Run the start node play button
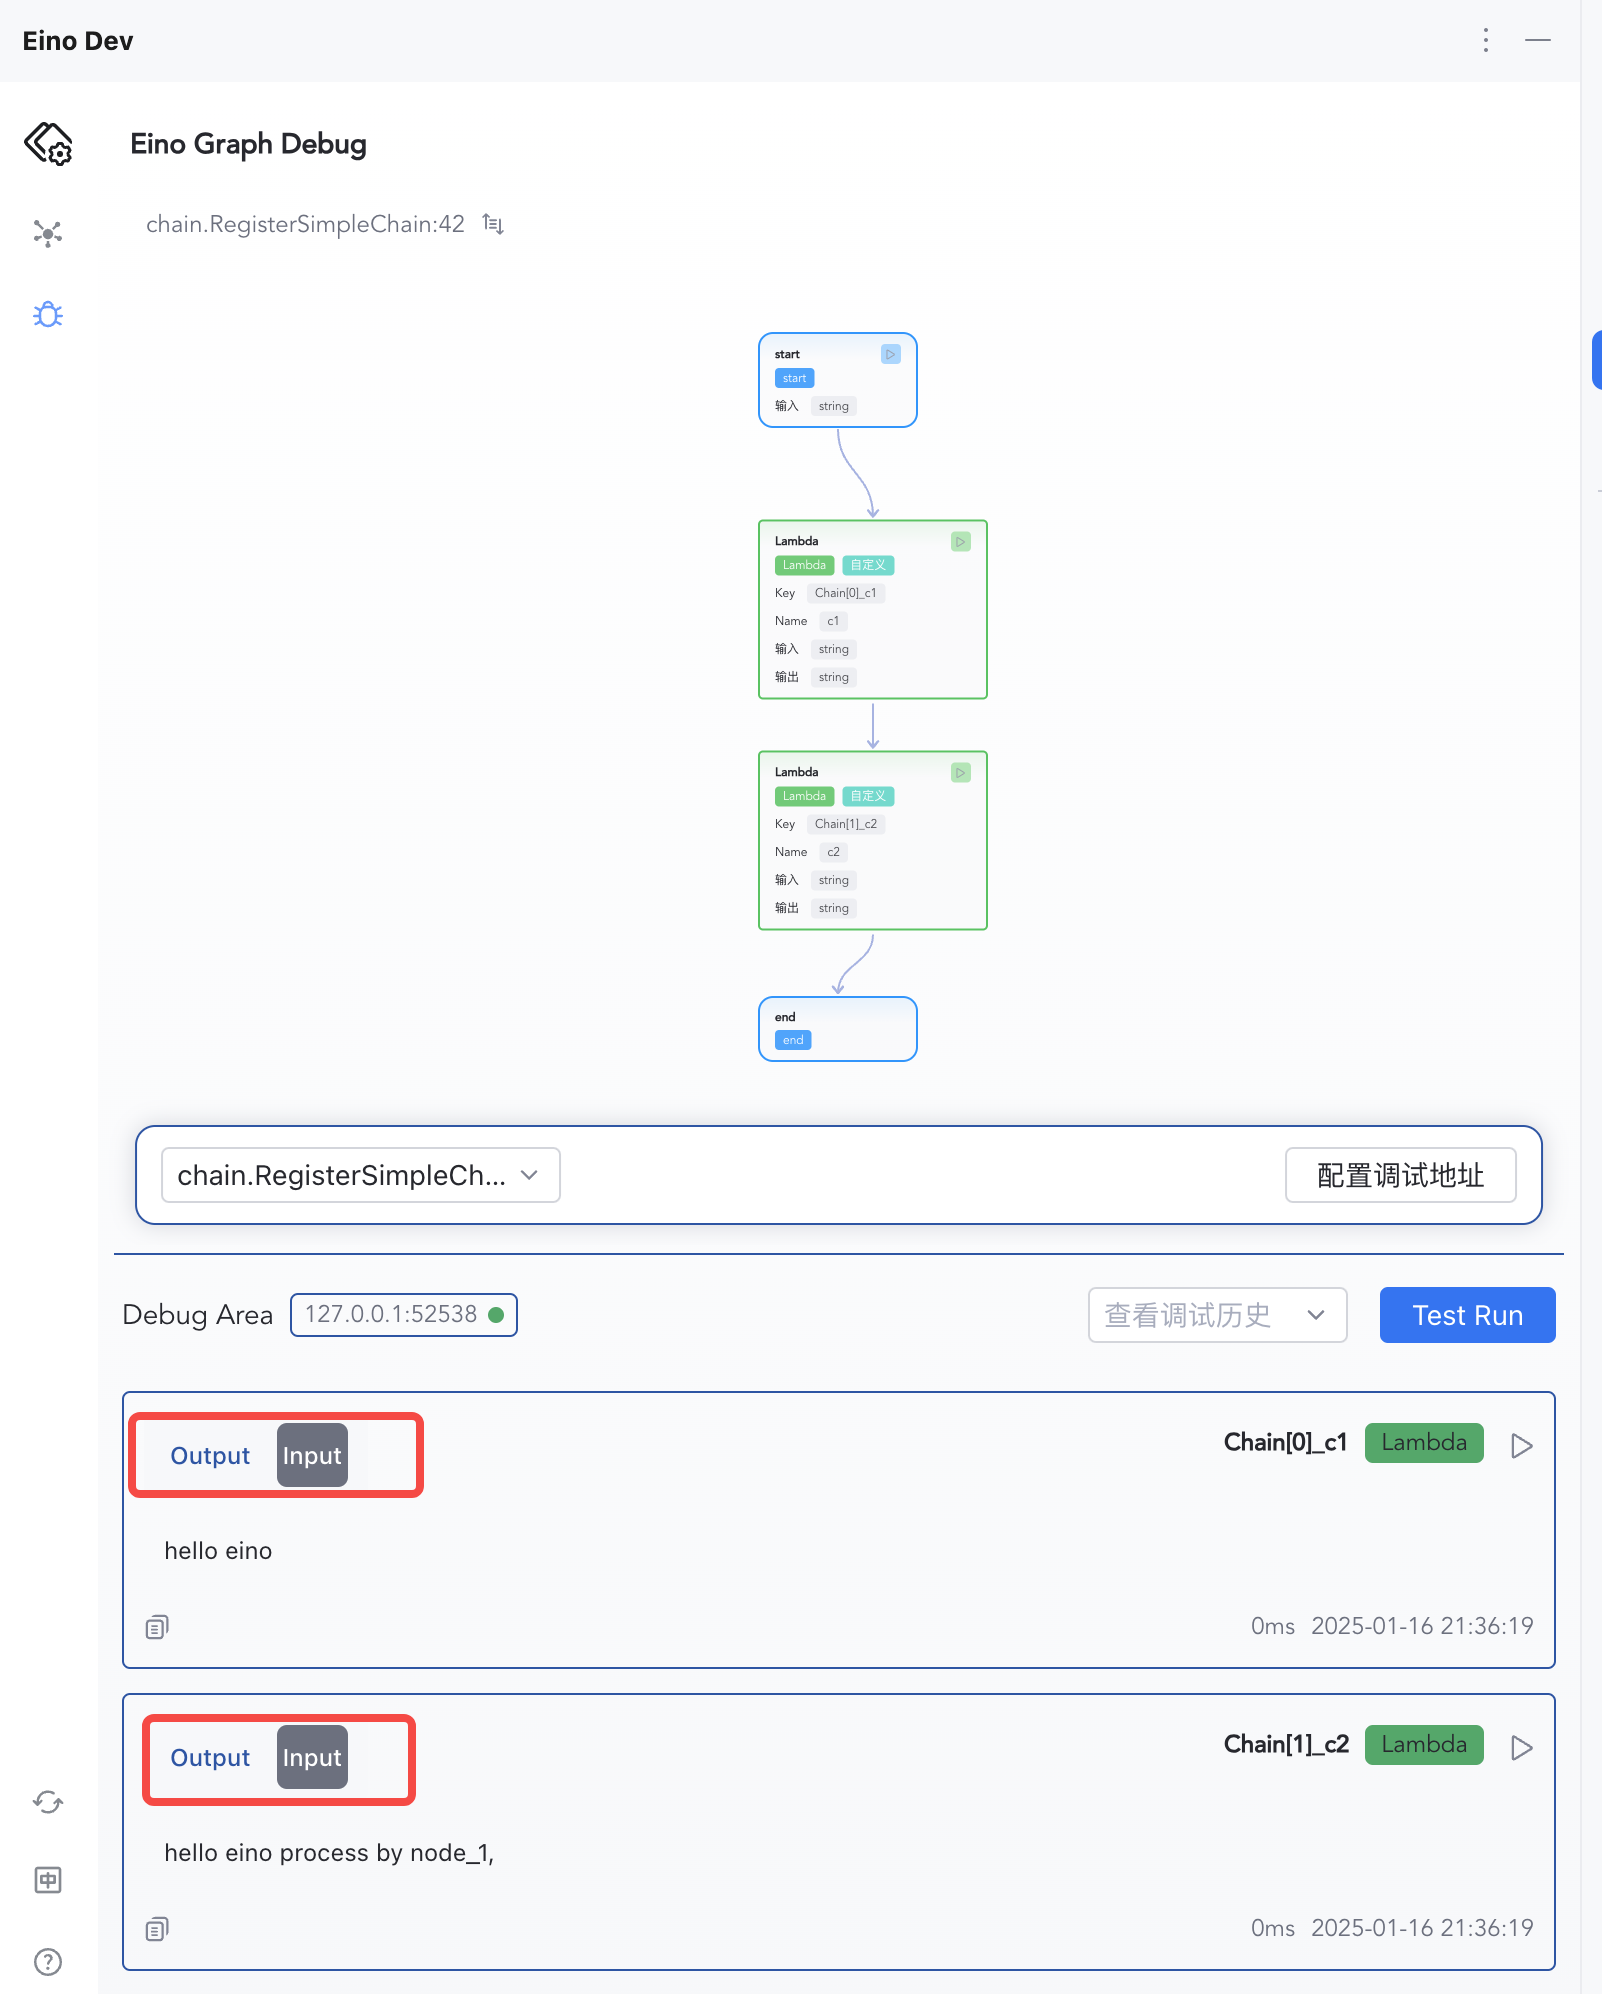This screenshot has height=1994, width=1602. [890, 354]
